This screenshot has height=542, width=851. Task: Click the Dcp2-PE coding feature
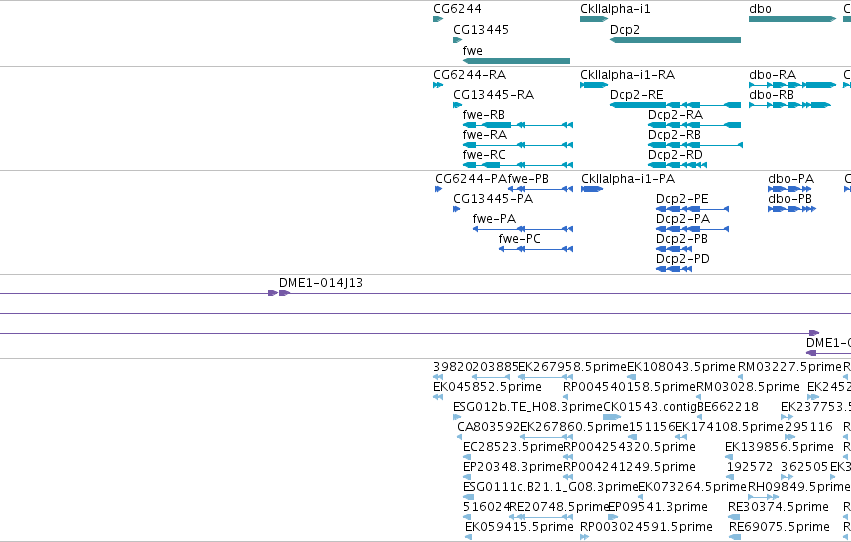693,209
